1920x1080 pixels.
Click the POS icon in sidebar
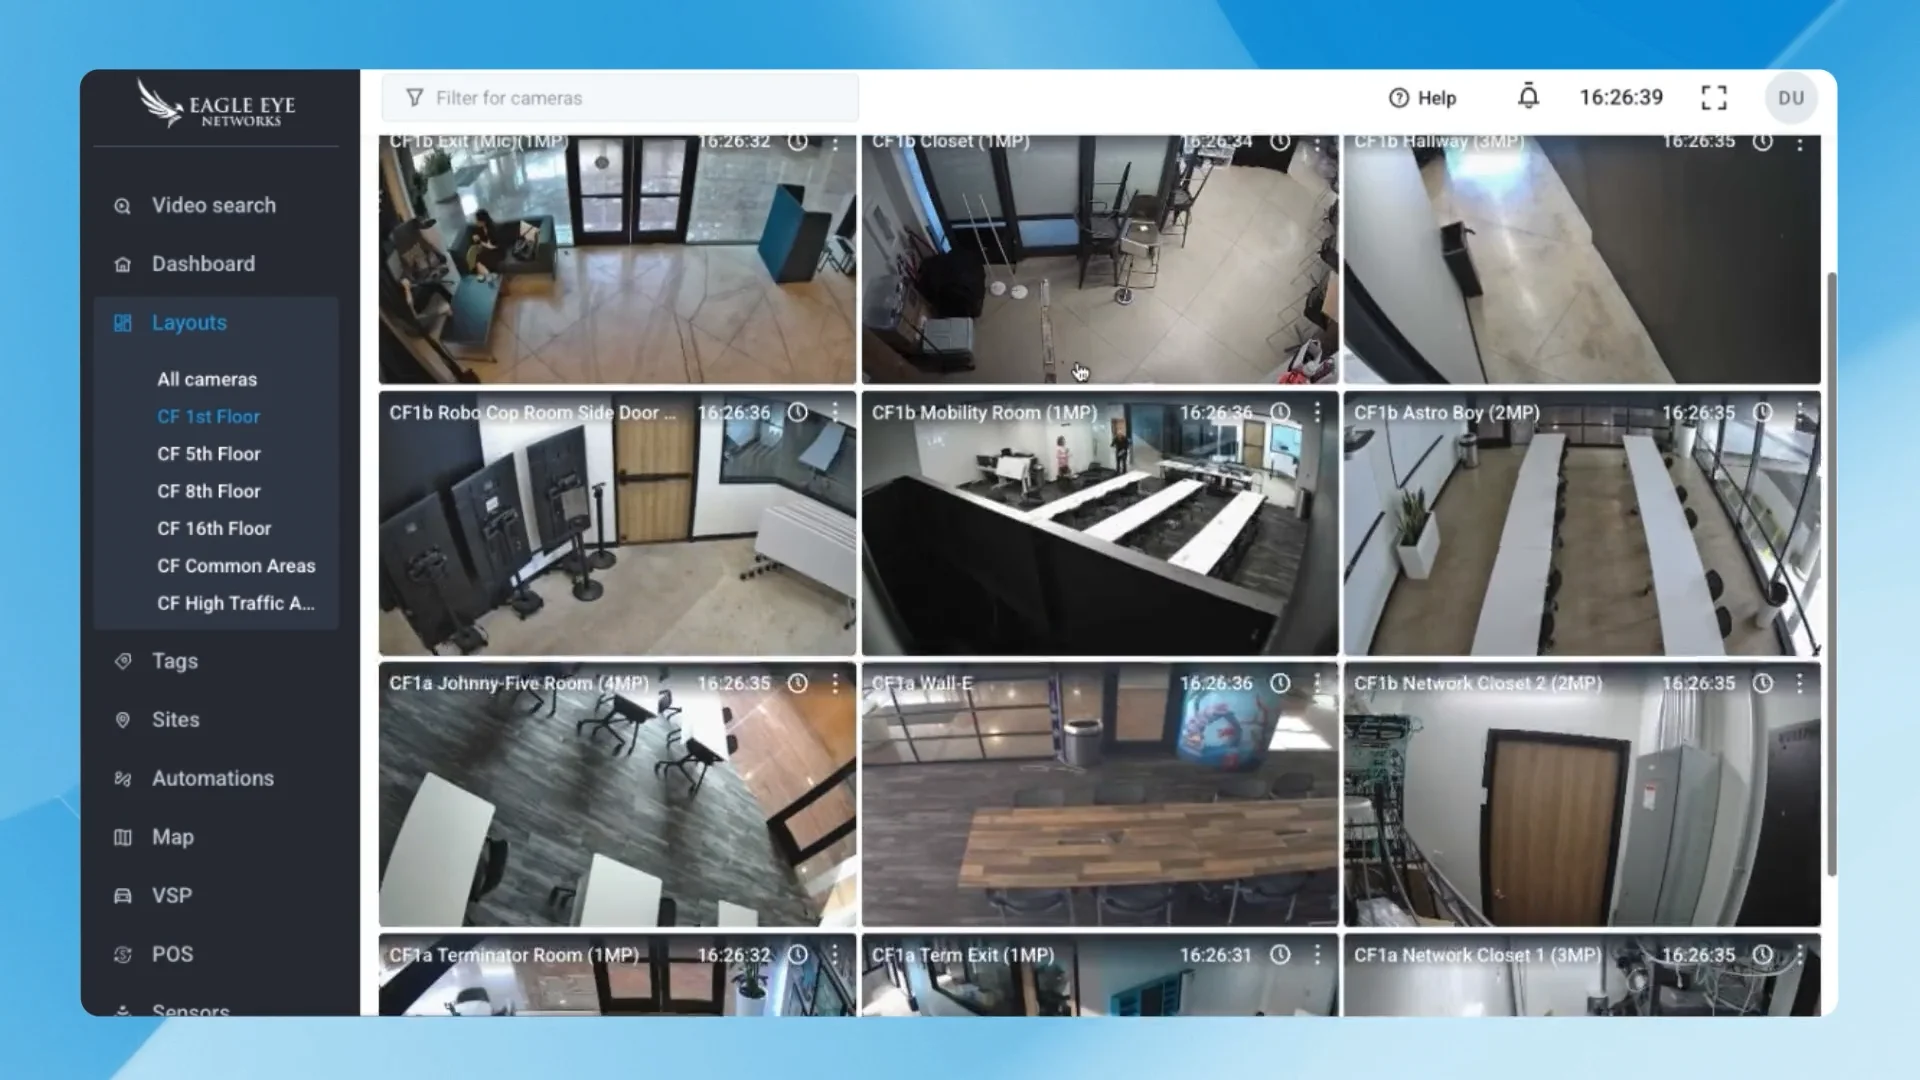[122, 955]
